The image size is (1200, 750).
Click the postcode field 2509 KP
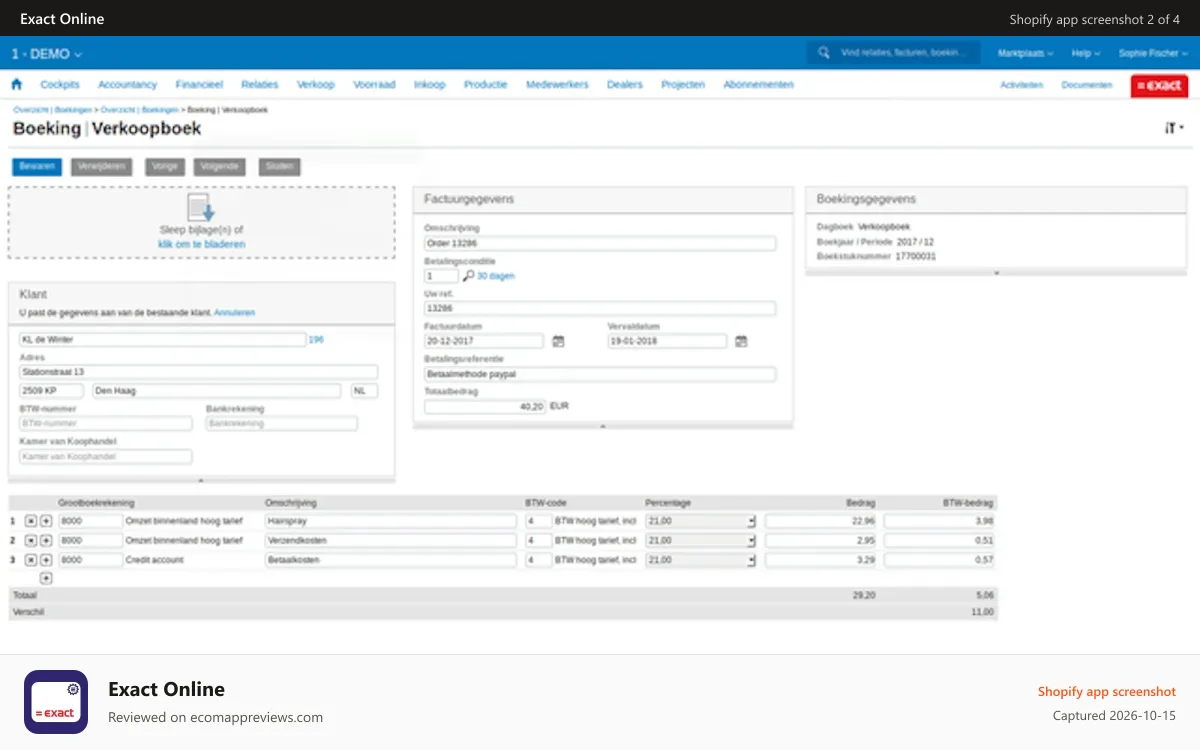[51, 391]
